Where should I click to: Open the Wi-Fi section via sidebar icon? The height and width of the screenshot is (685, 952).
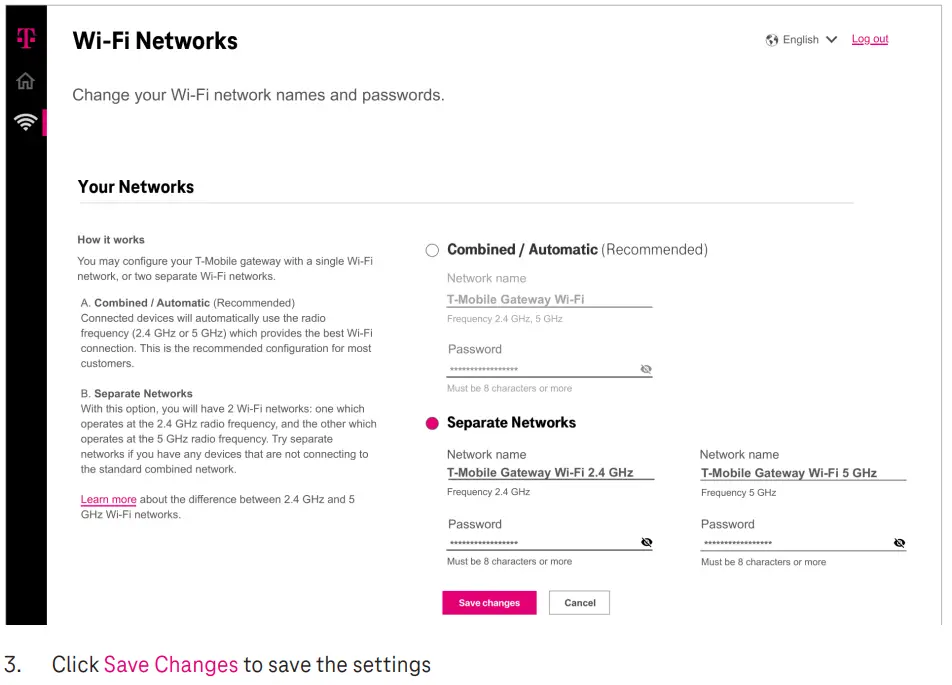point(24,123)
